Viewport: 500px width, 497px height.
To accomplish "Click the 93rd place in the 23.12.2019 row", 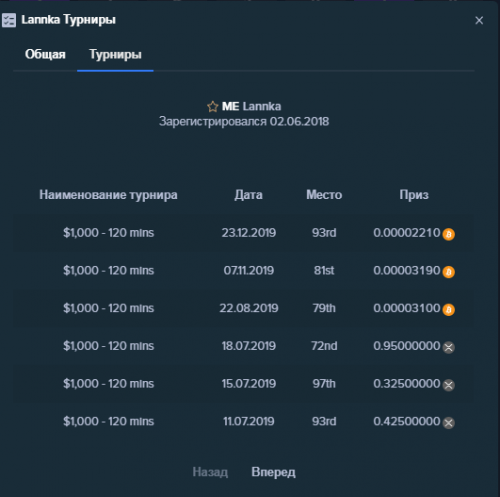I will click(324, 232).
